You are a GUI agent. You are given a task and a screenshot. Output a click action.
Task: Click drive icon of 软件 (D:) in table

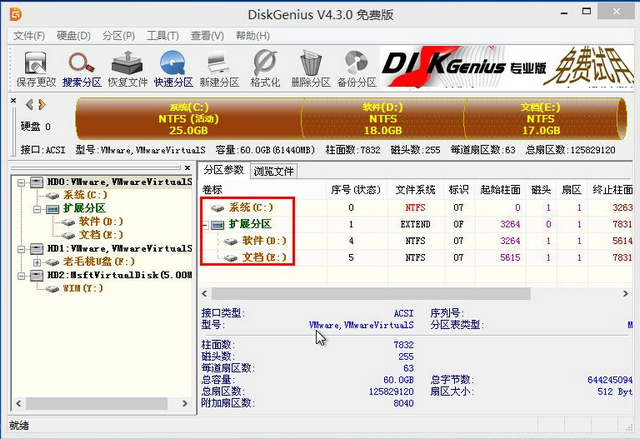231,242
